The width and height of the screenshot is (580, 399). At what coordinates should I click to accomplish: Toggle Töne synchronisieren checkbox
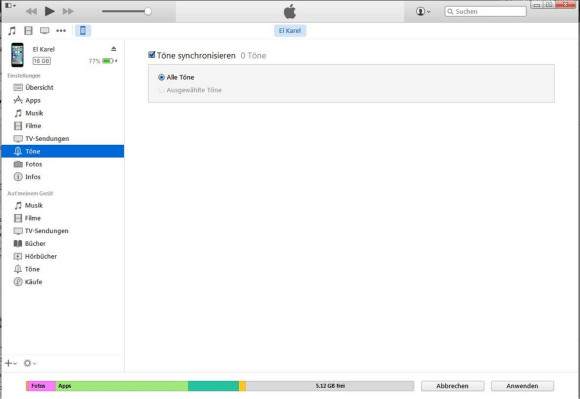click(x=152, y=55)
